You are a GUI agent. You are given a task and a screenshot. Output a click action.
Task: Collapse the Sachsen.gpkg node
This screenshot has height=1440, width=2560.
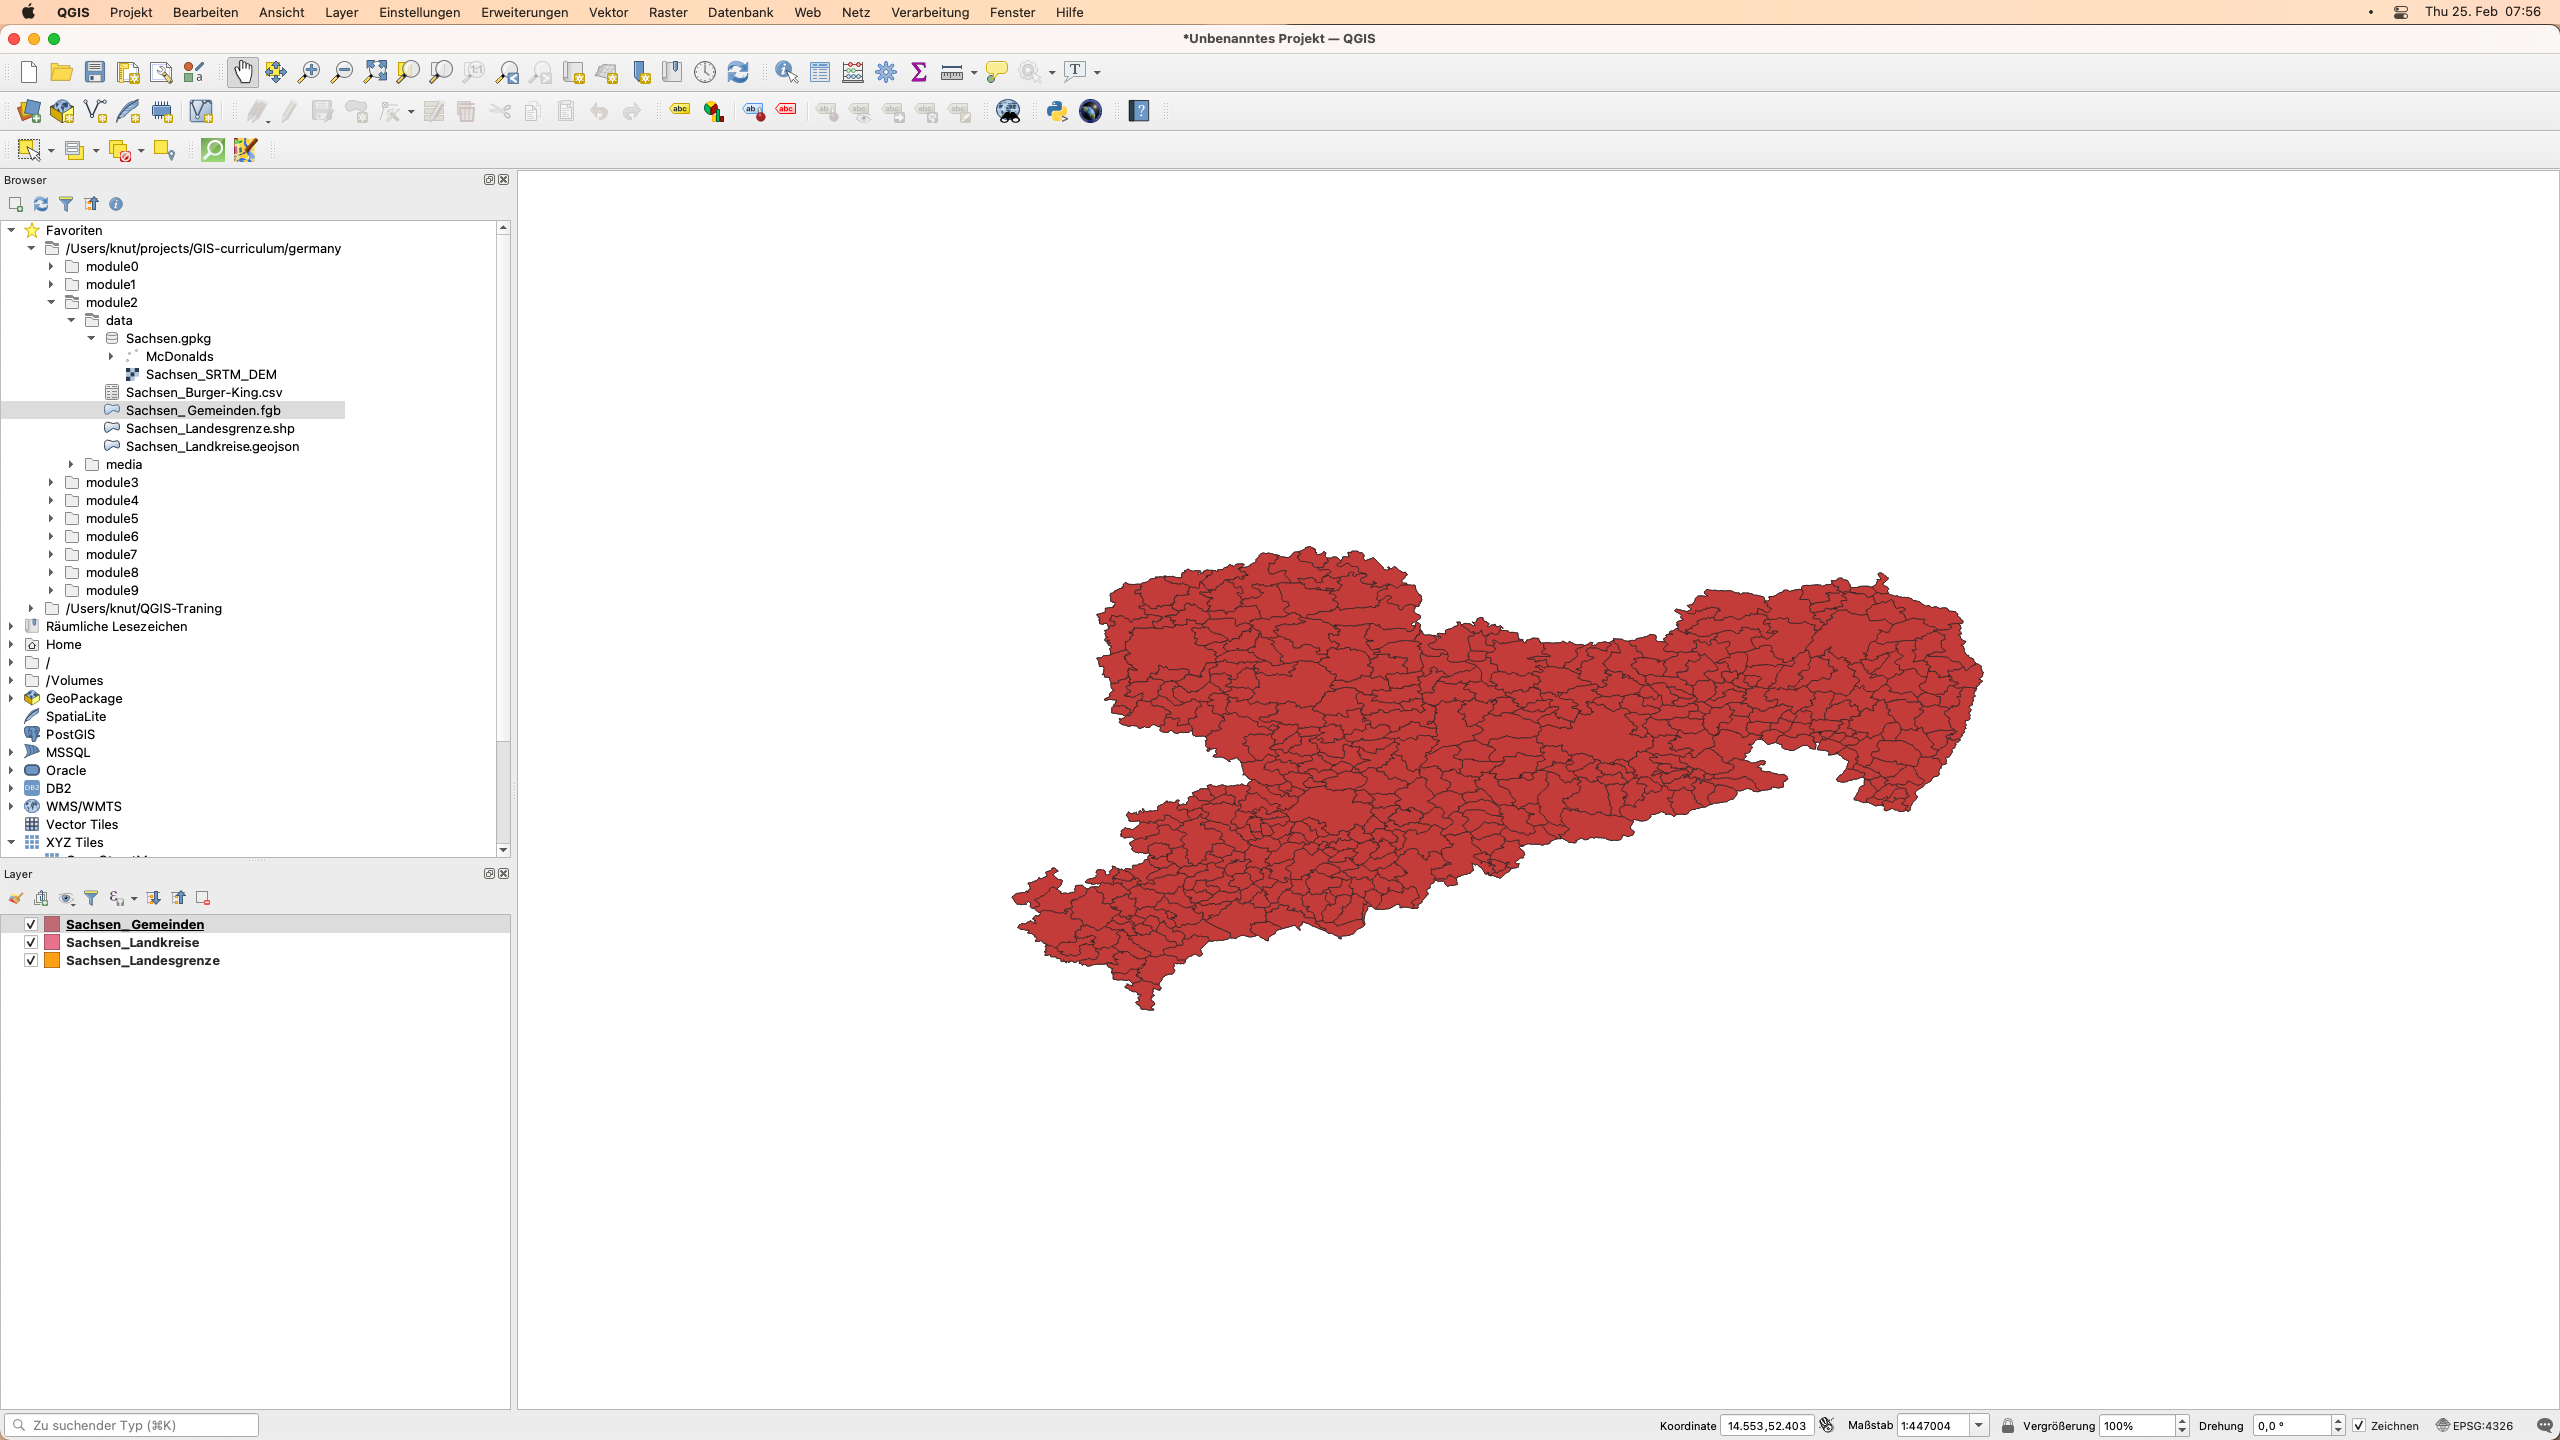pyautogui.click(x=91, y=338)
